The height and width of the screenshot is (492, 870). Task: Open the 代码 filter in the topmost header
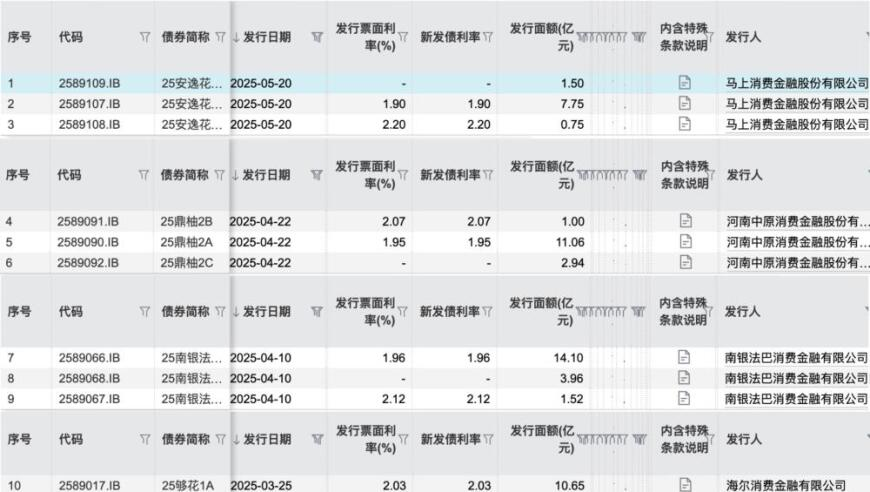[x=144, y=37]
